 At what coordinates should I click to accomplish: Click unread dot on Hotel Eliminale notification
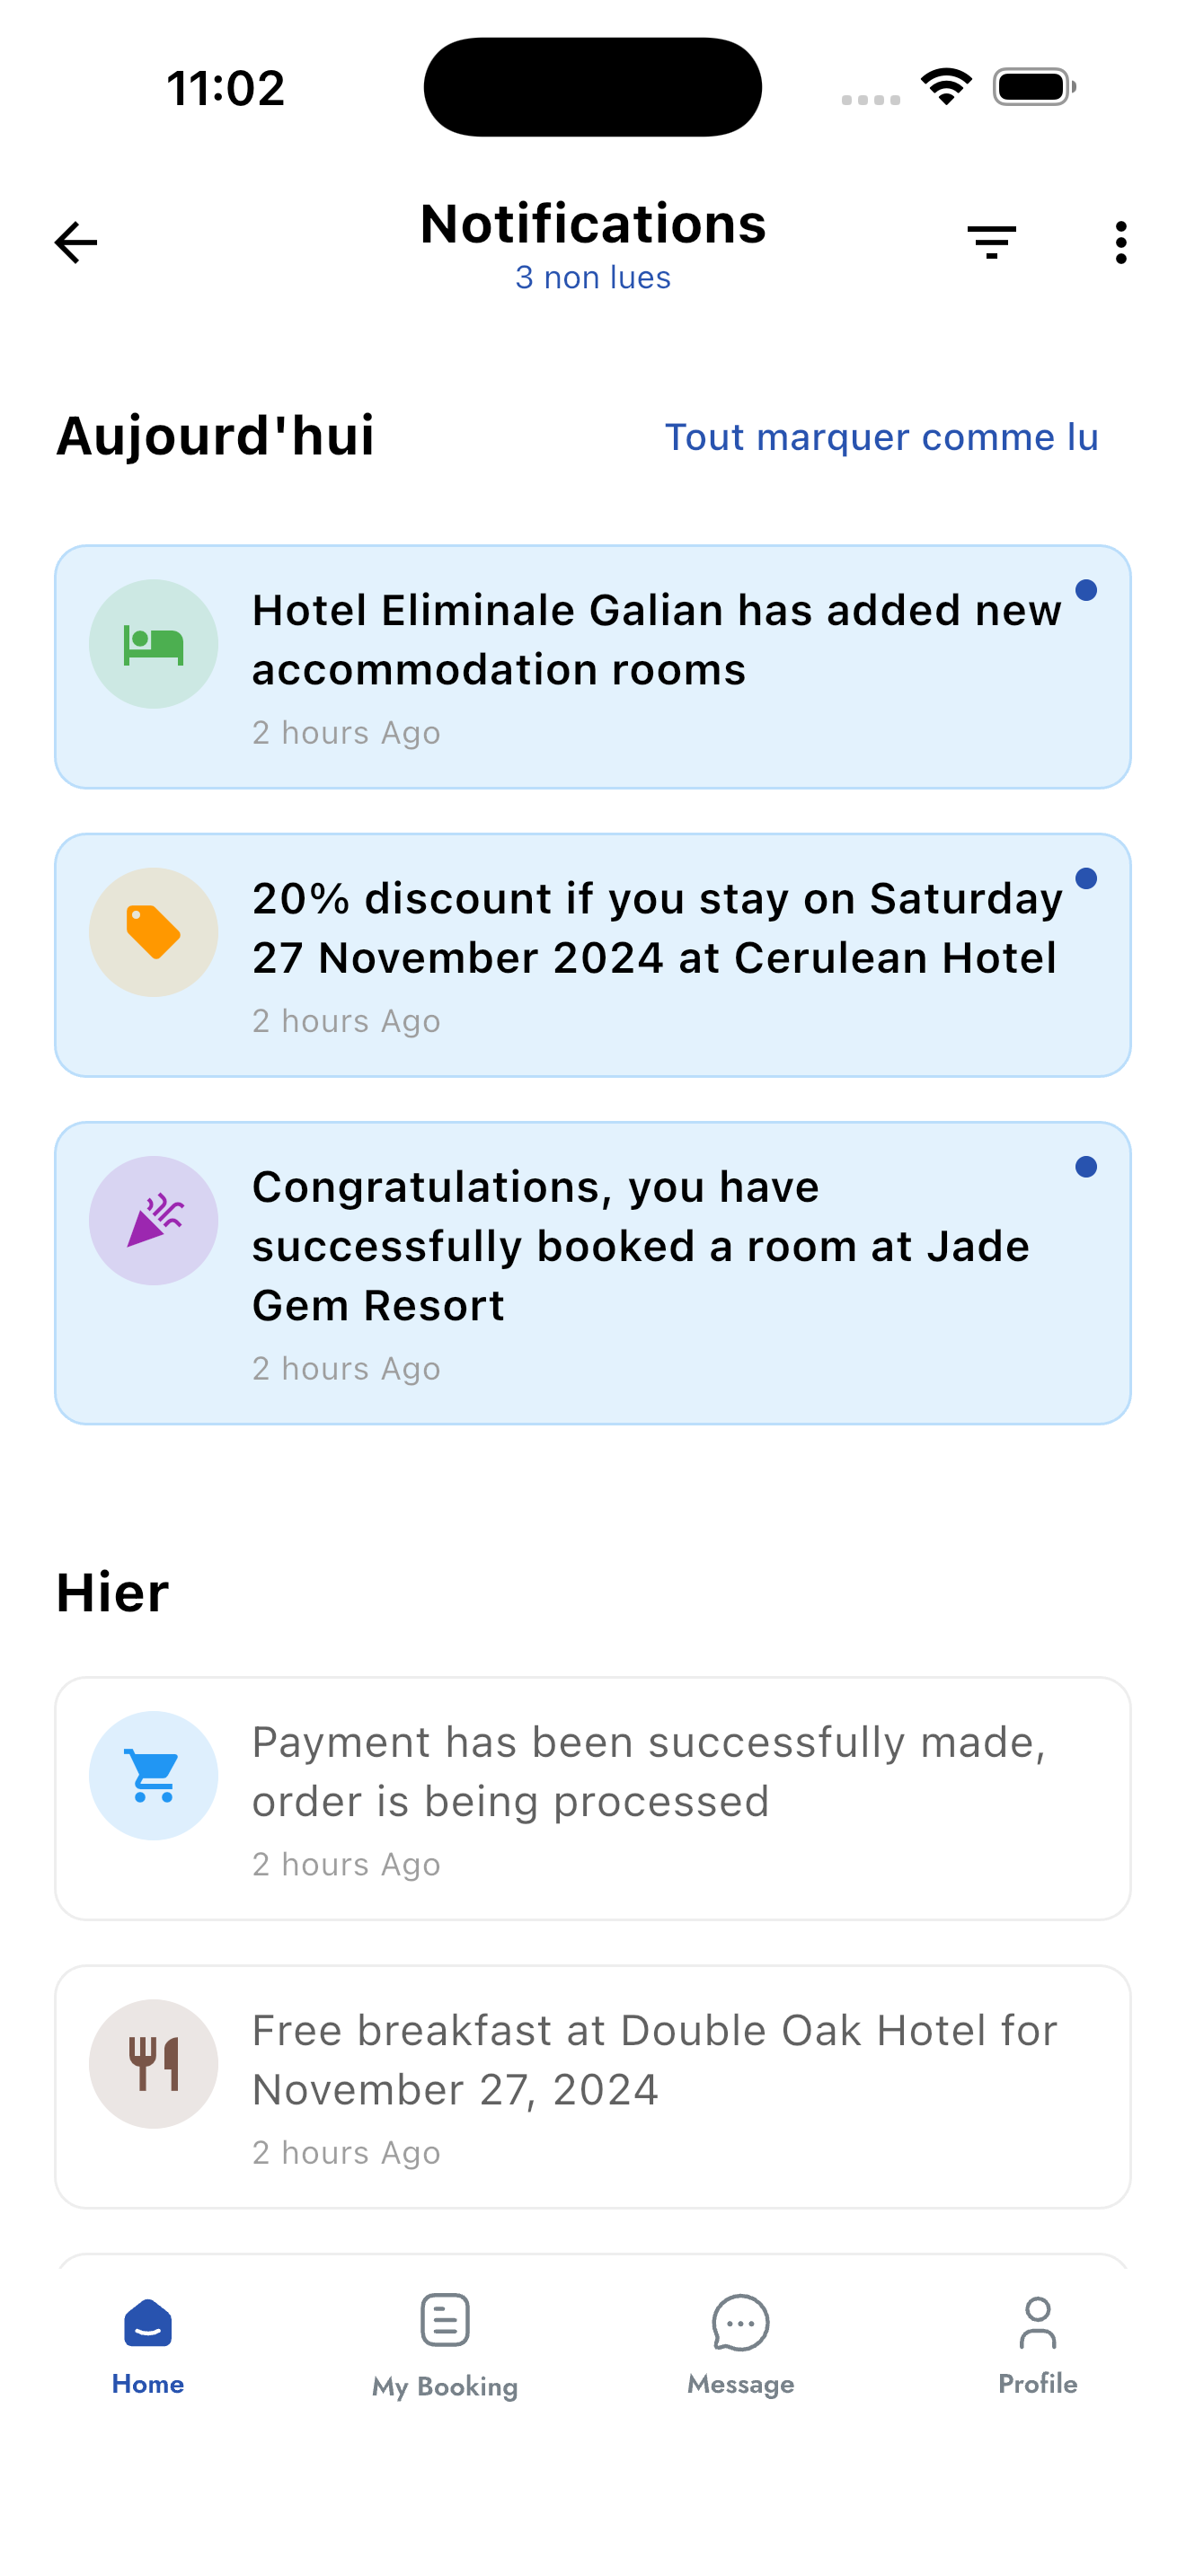(1086, 590)
